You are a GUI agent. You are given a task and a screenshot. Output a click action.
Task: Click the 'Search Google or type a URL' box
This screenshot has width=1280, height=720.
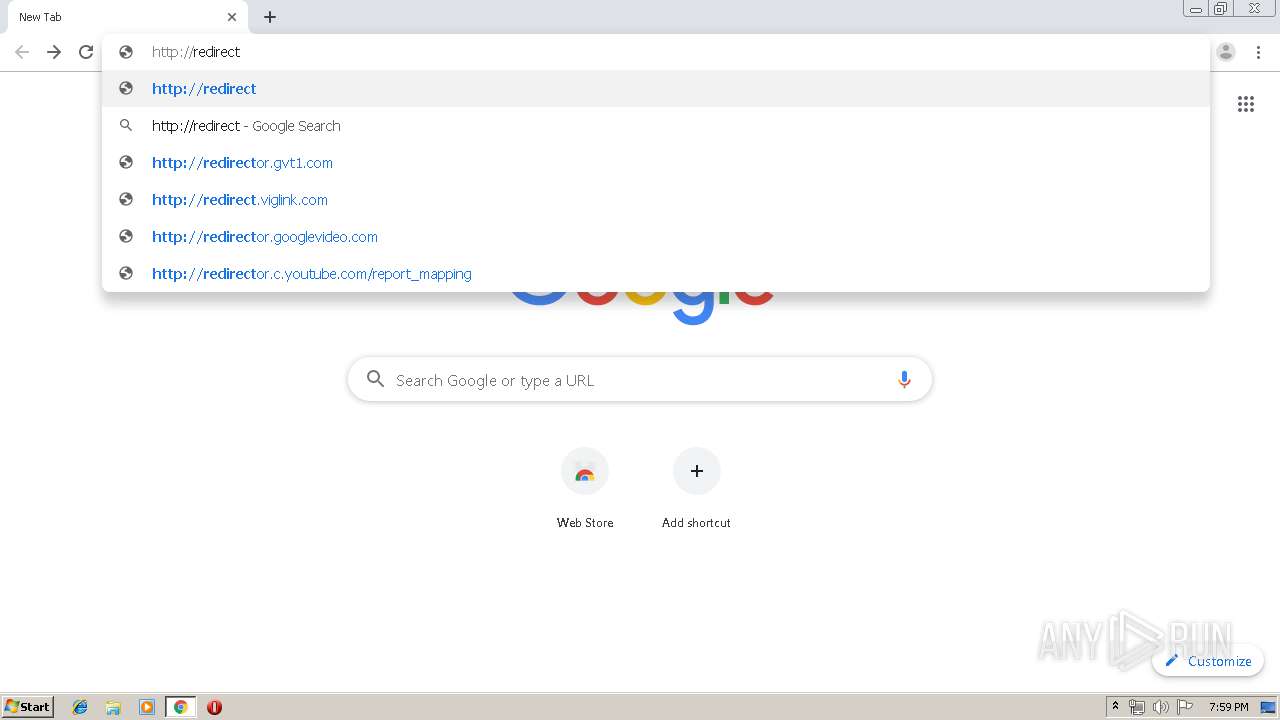click(x=640, y=380)
